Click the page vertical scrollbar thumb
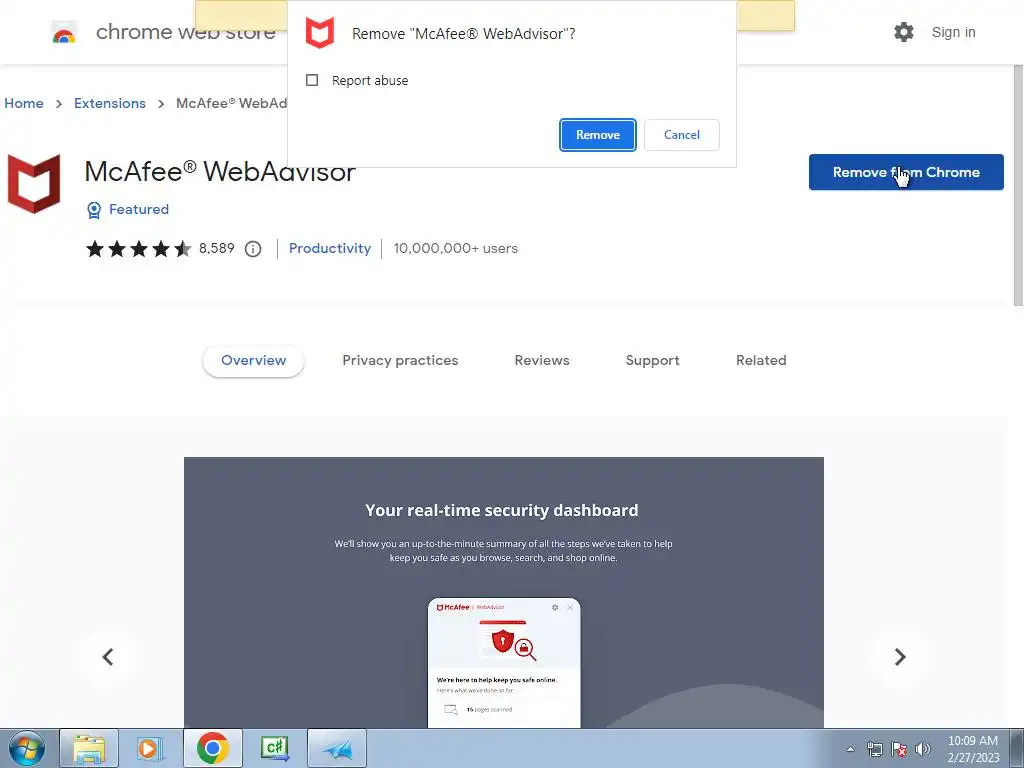 [1018, 185]
